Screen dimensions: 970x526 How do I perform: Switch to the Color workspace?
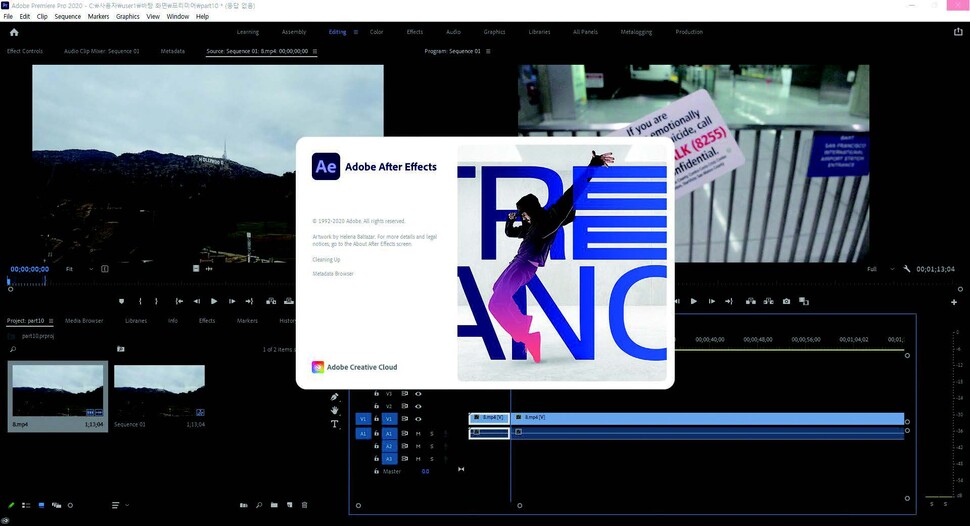tap(377, 32)
